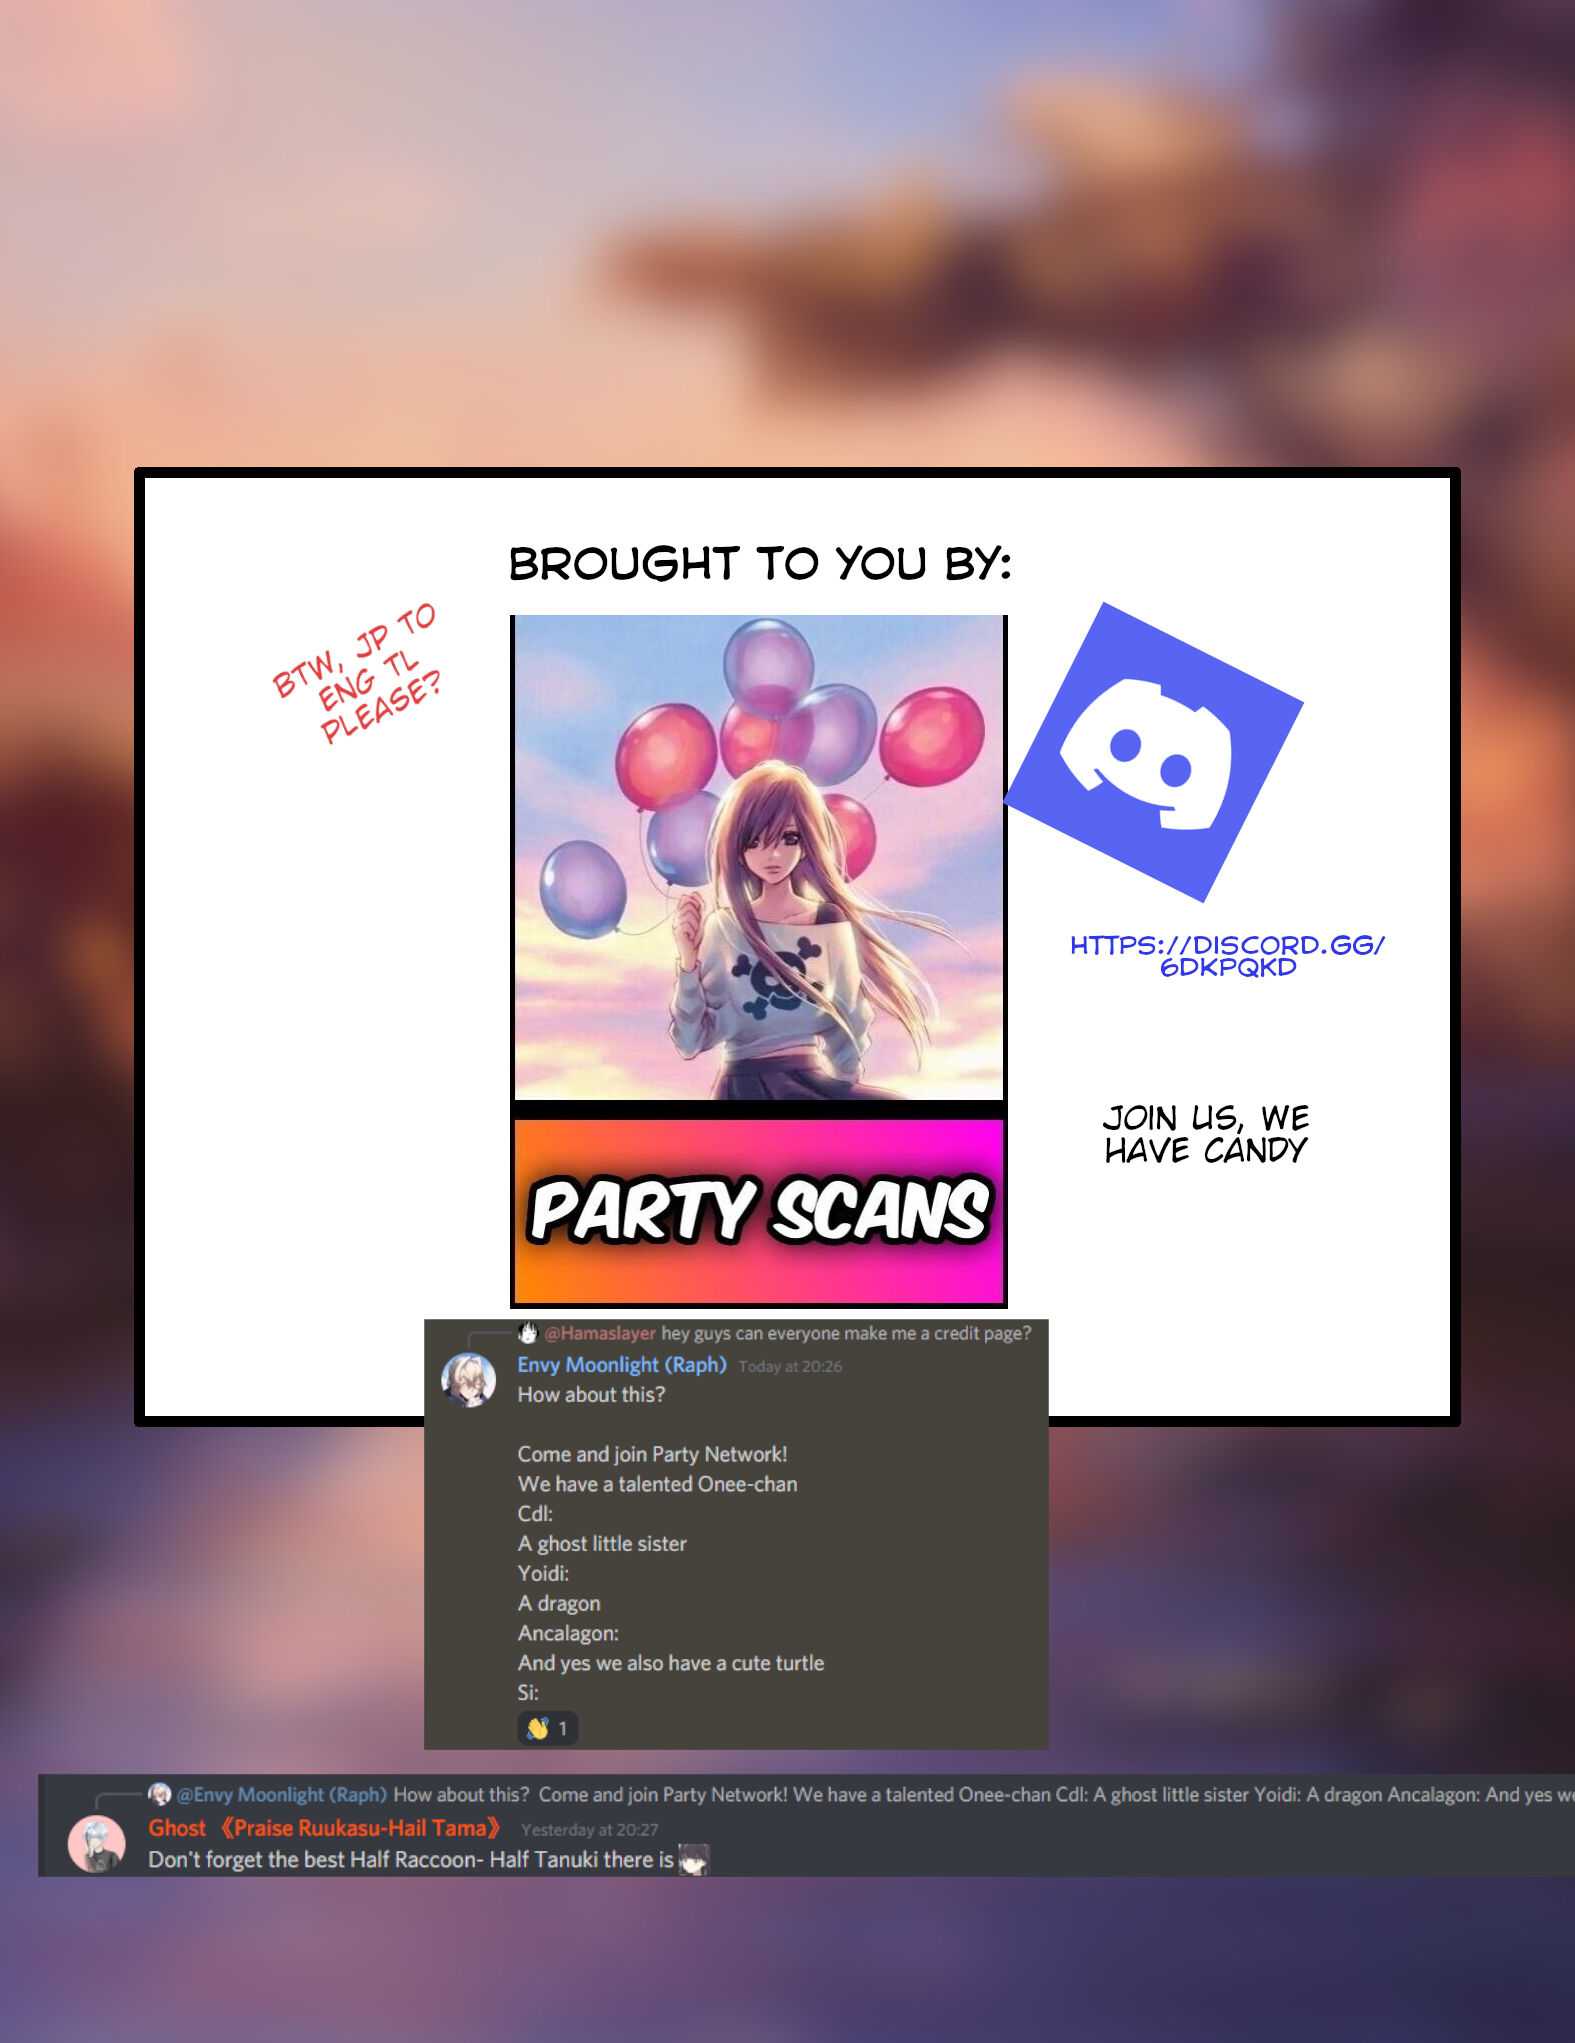Click the red 'JP to ENG TL' note
Viewport: 1575px width, 2043px height.
click(358, 673)
